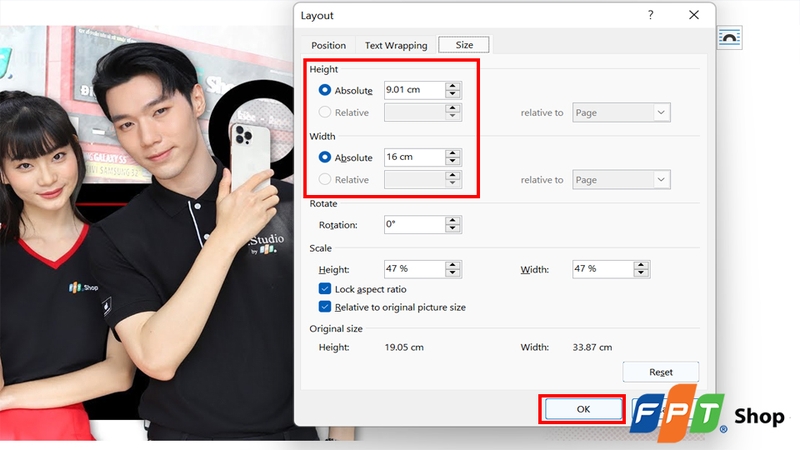Click original Height value '19.05 cm'

point(404,347)
